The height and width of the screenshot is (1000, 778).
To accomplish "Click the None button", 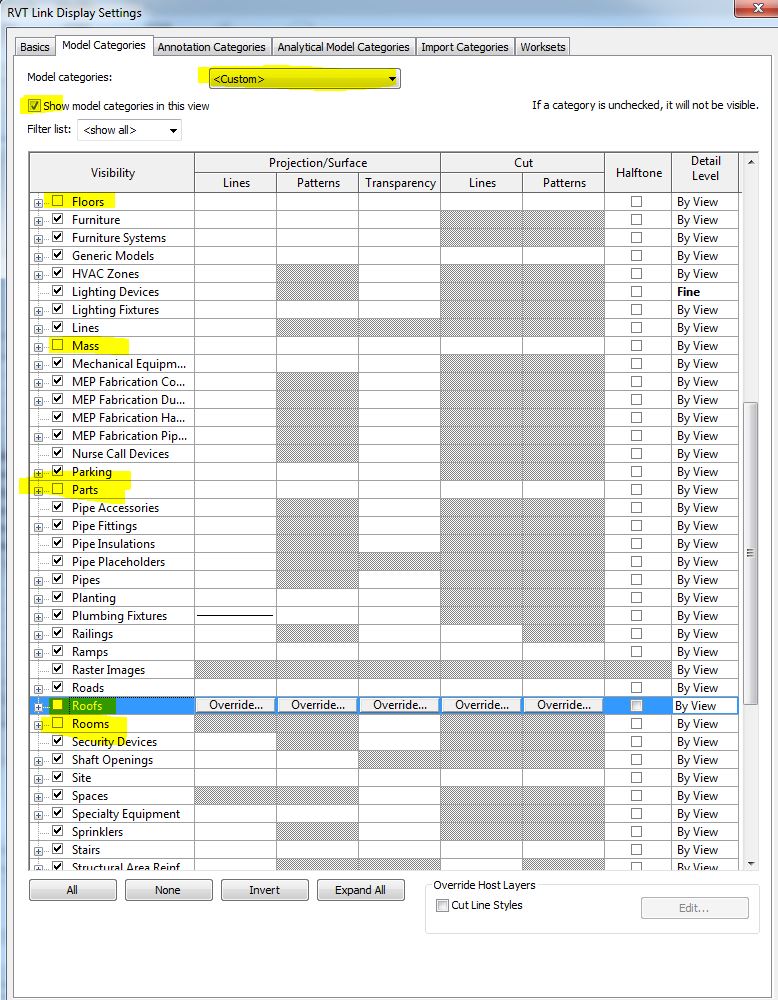I will pyautogui.click(x=168, y=890).
